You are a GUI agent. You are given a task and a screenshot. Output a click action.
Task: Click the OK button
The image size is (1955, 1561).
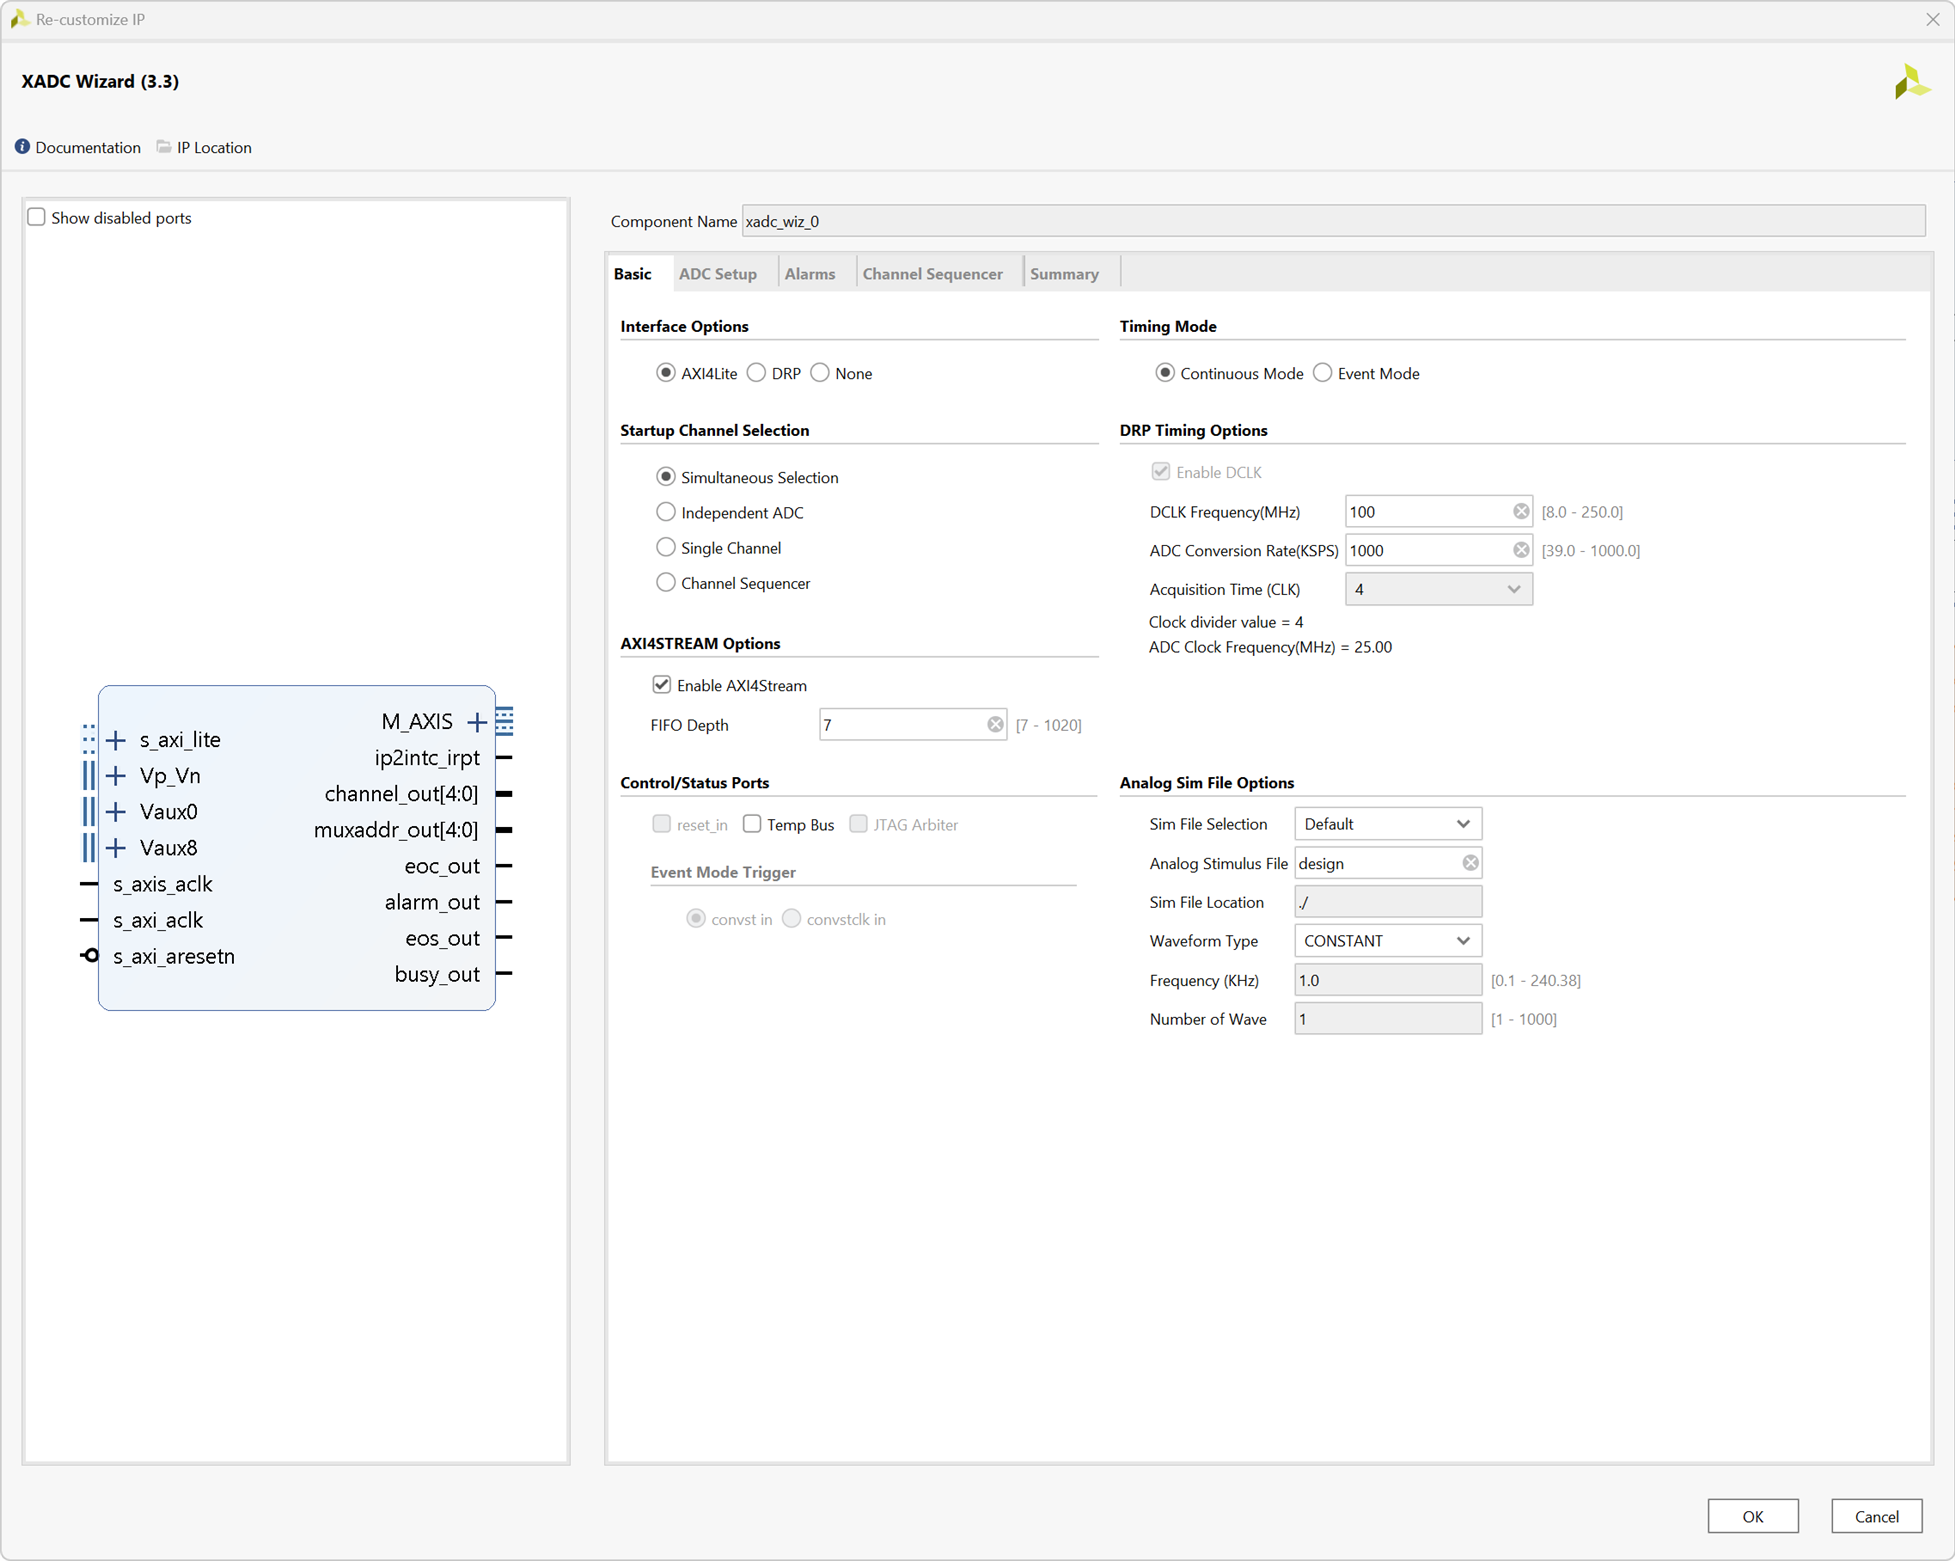(1753, 1516)
